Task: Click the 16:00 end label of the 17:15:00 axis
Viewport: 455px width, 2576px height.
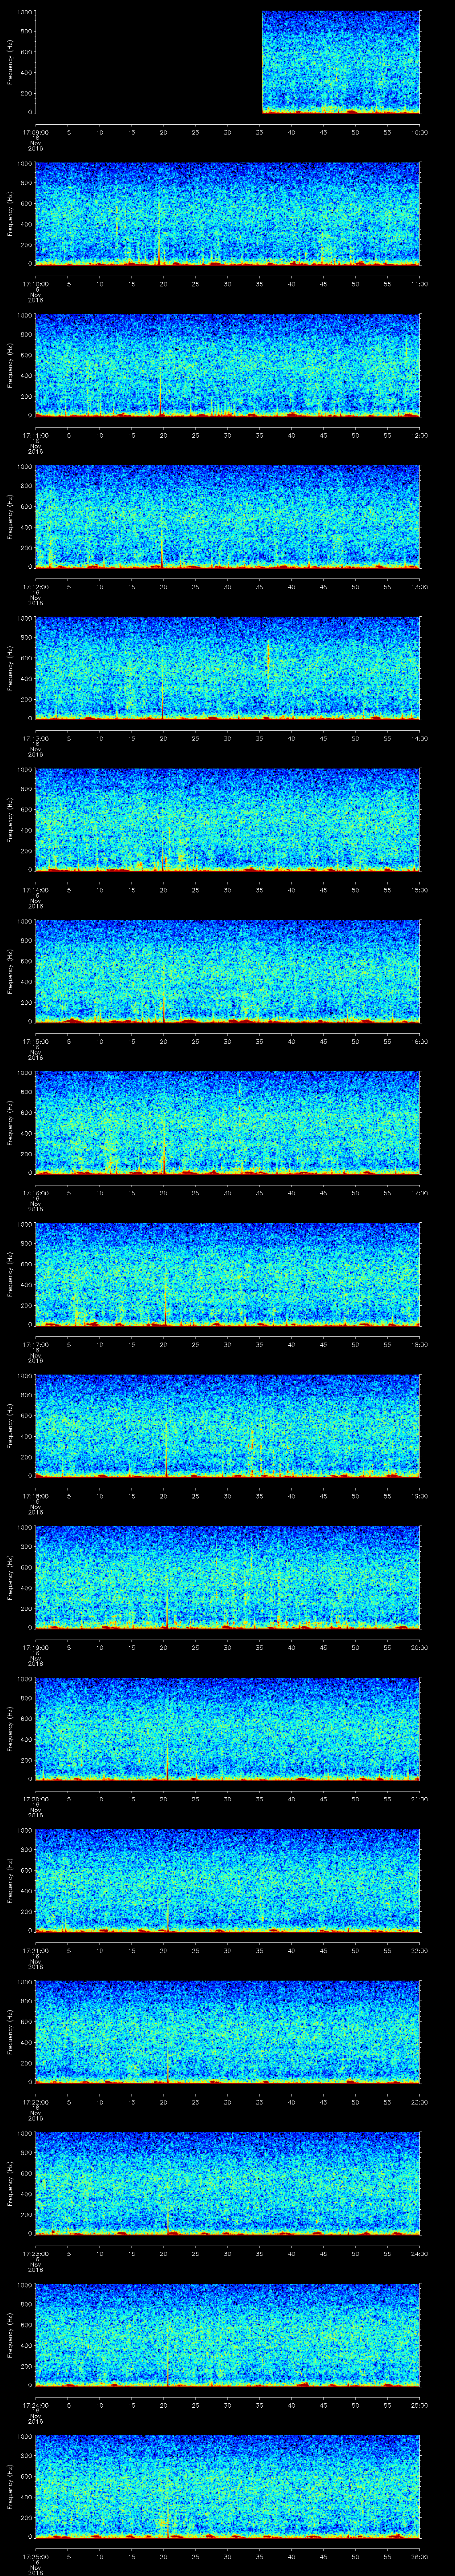Action: pos(419,1041)
